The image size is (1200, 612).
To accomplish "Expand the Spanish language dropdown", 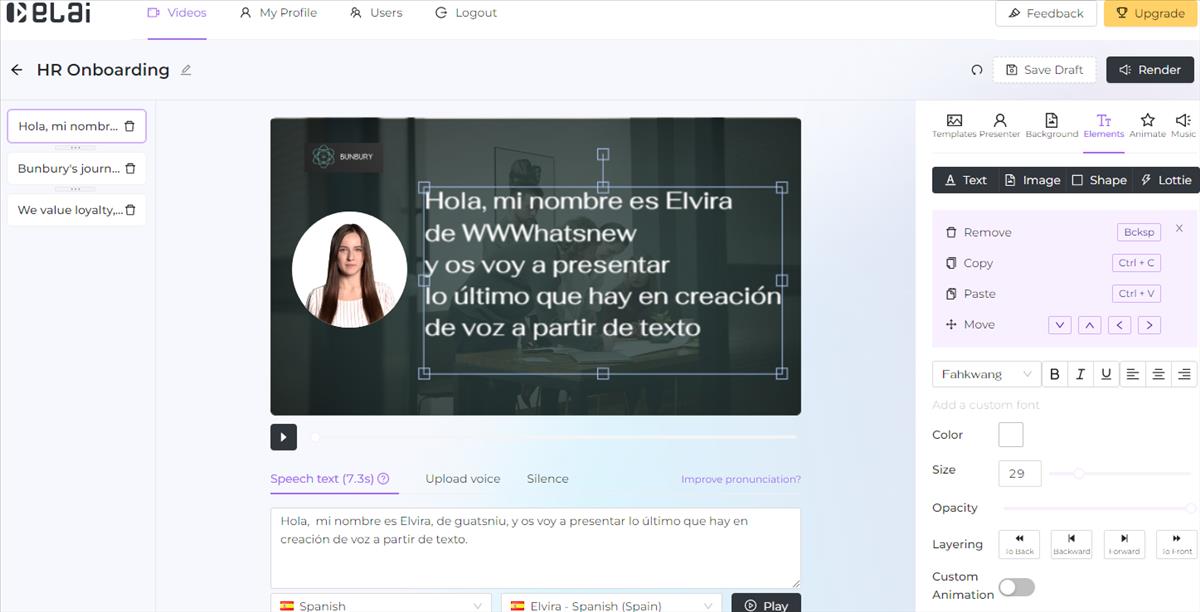I will click(x=380, y=605).
